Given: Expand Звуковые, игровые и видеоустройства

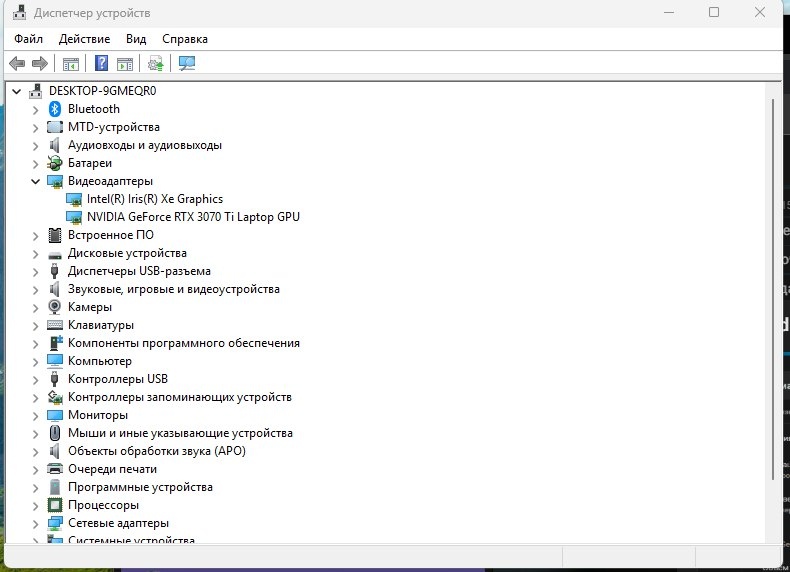Looking at the screenshot, I should click(35, 290).
